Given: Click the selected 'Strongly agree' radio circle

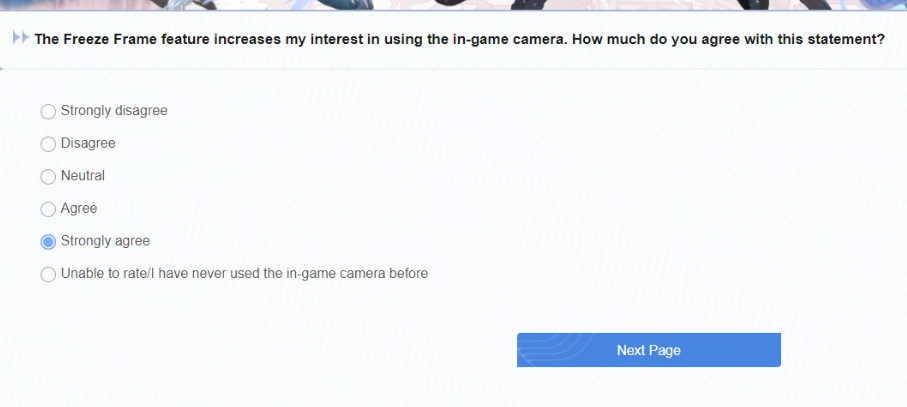Looking at the screenshot, I should click(48, 242).
